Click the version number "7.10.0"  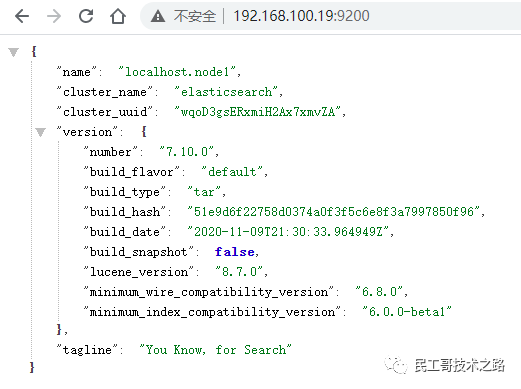[187, 152]
